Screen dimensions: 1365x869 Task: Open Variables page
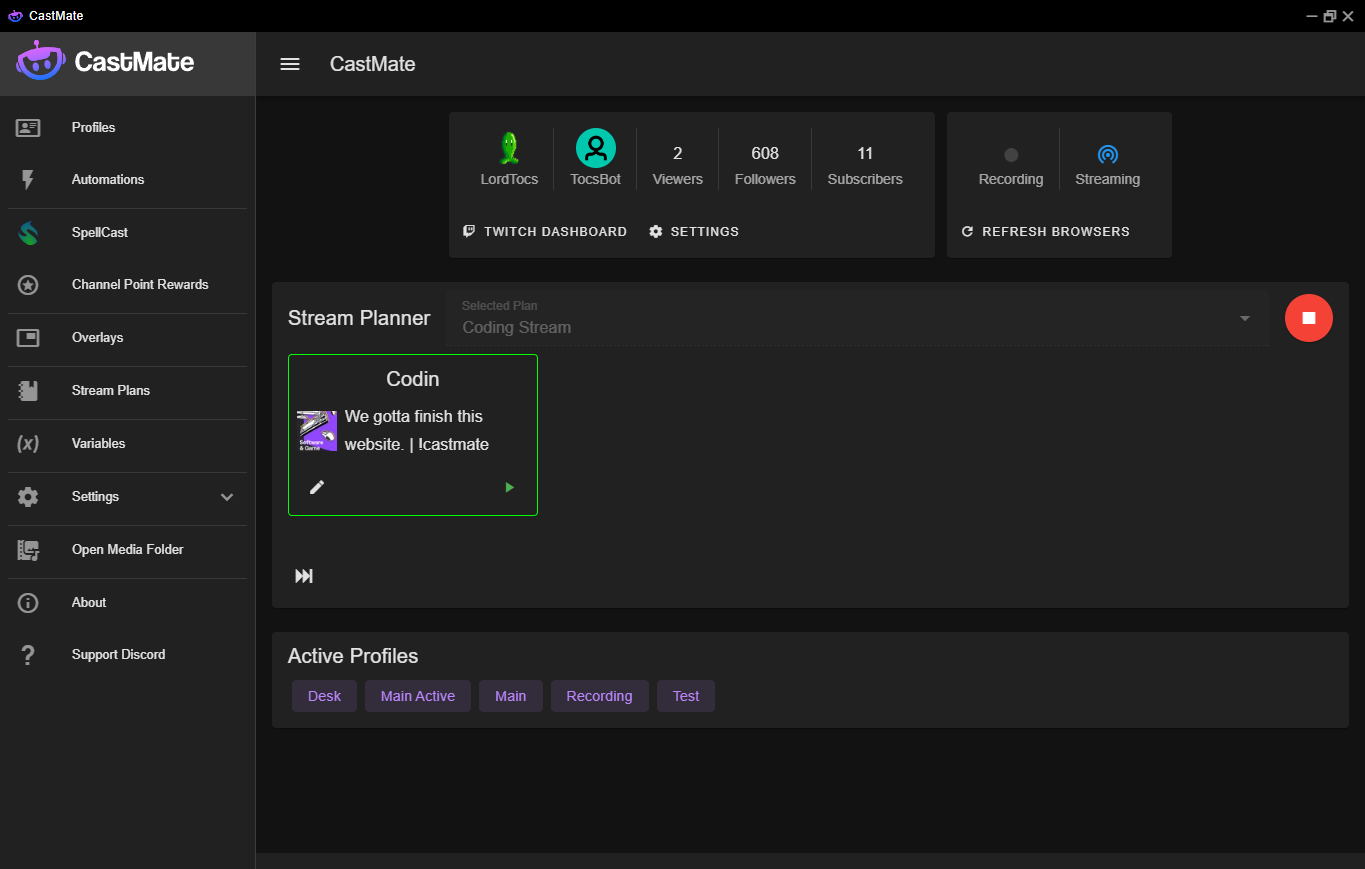click(x=127, y=444)
